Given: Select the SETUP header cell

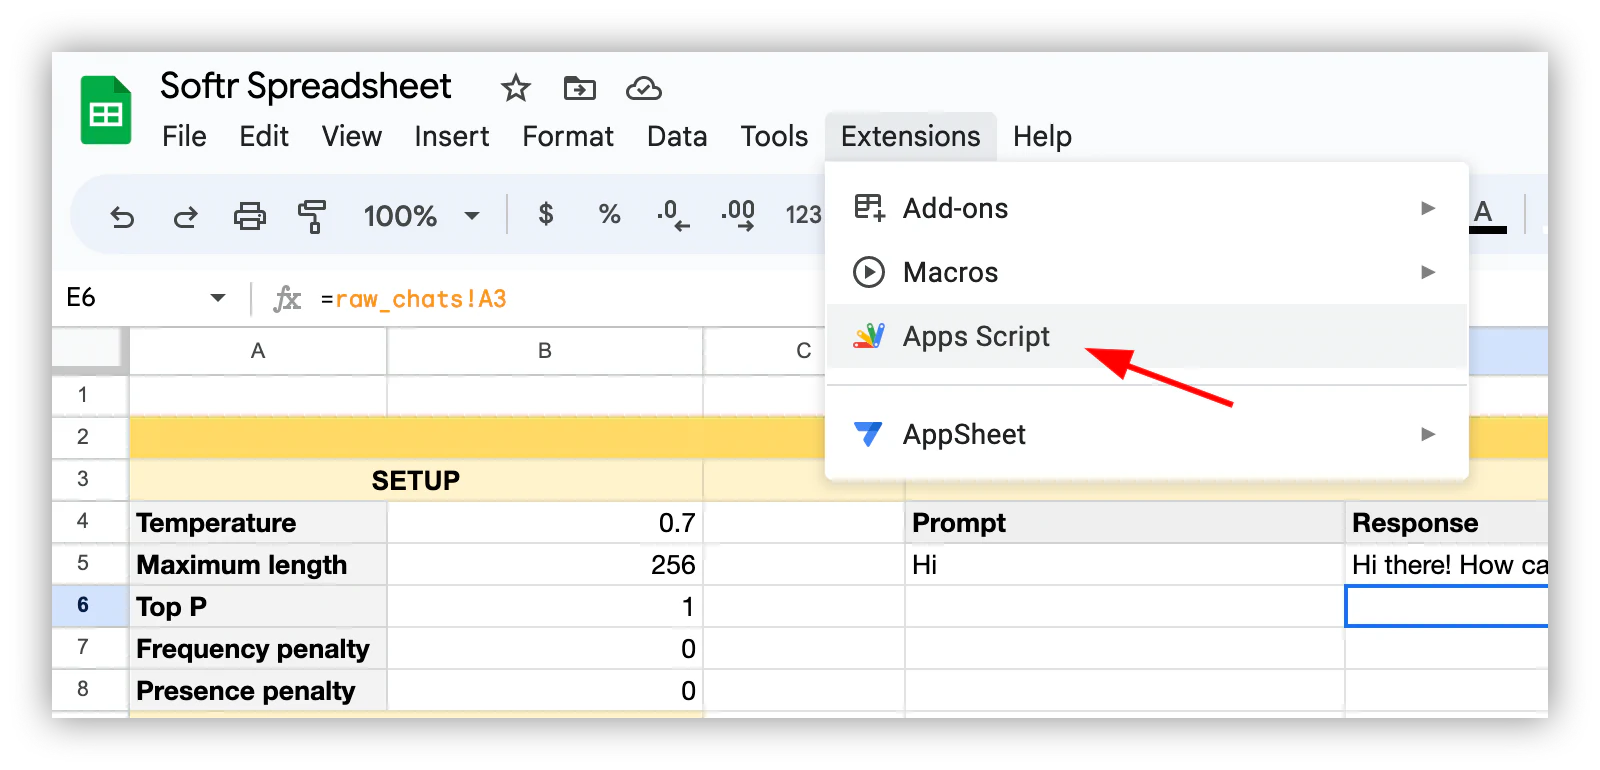Looking at the screenshot, I should click(x=416, y=480).
